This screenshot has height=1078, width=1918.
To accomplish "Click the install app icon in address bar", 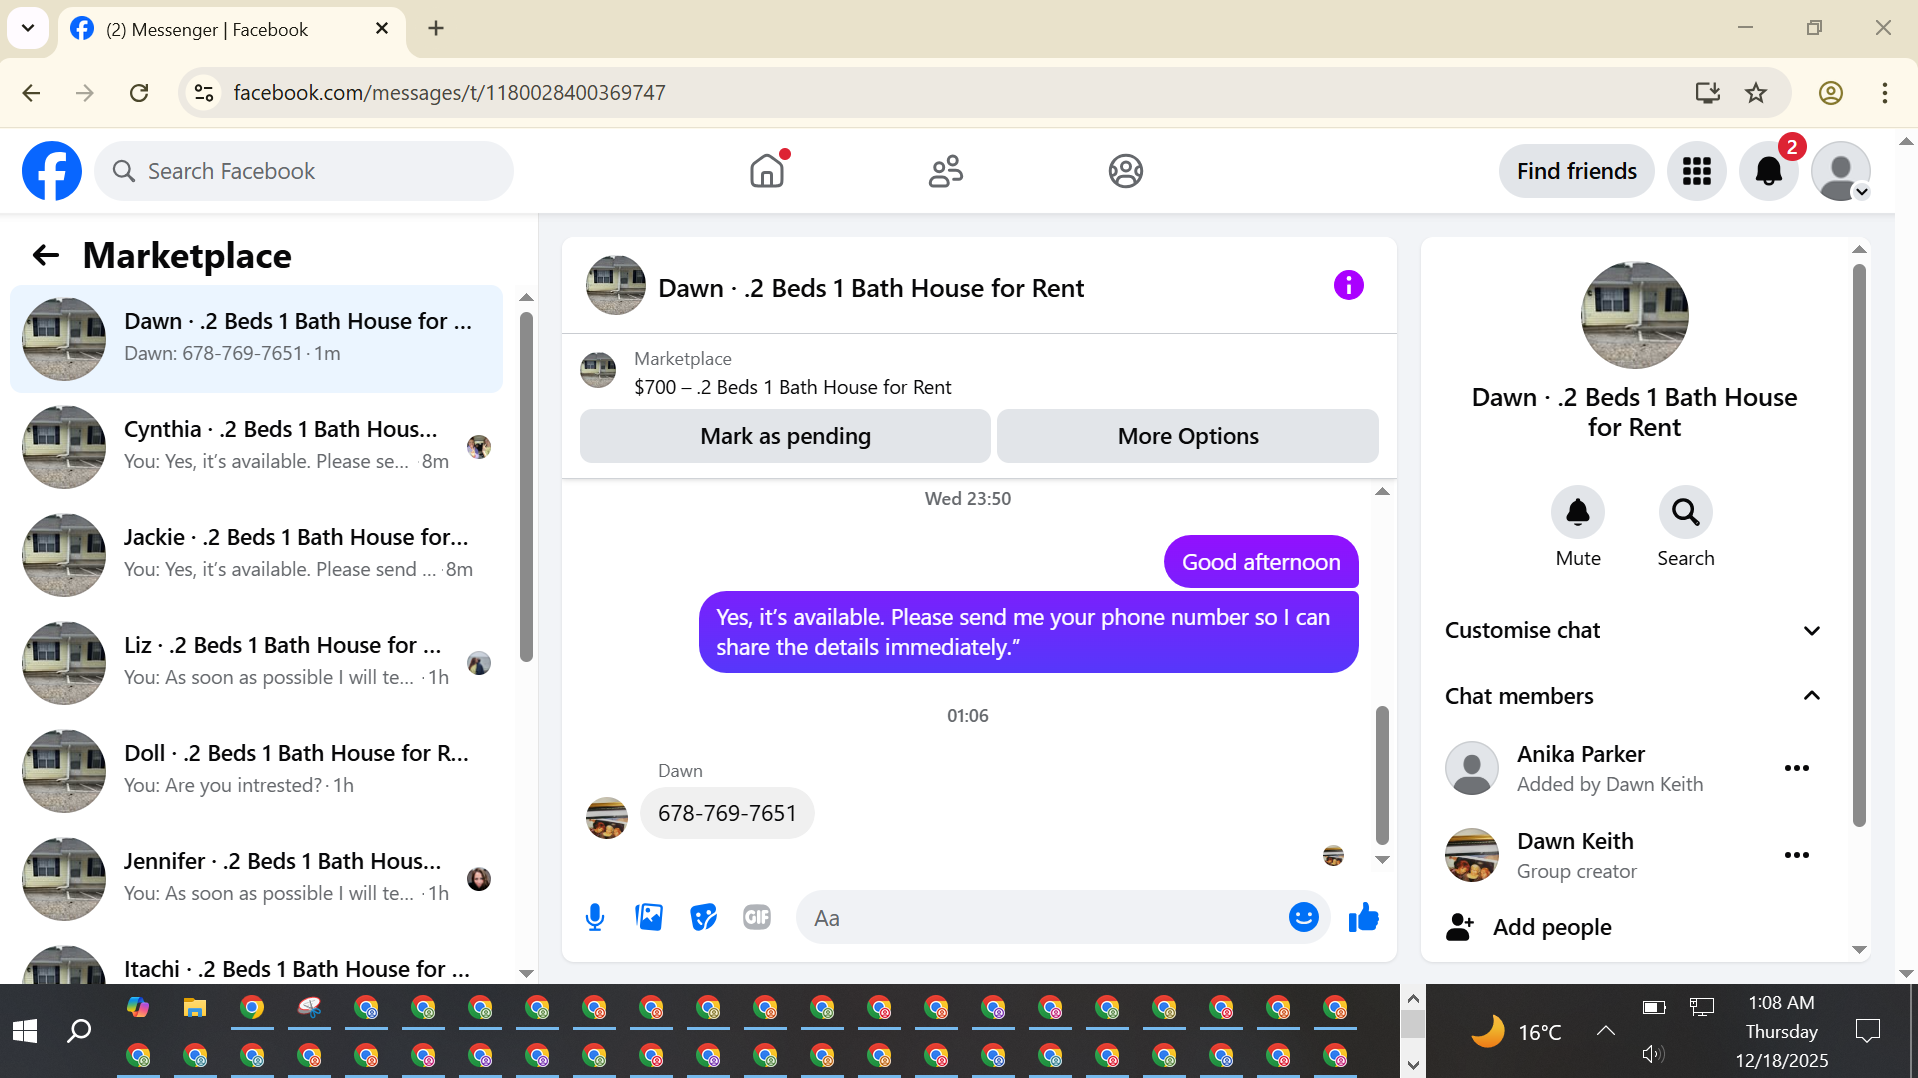I will (1708, 92).
